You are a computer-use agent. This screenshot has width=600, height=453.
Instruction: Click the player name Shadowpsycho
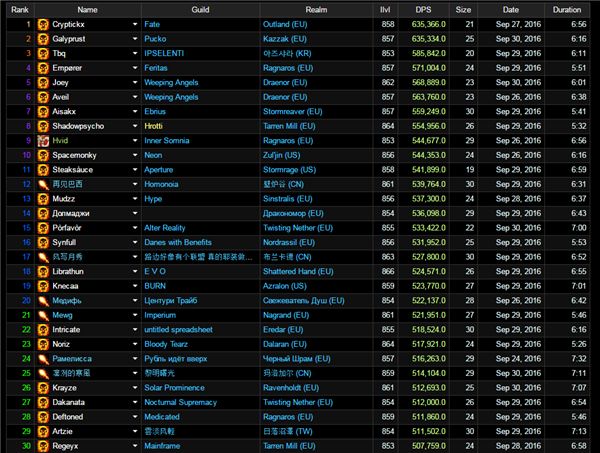[x=78, y=126]
